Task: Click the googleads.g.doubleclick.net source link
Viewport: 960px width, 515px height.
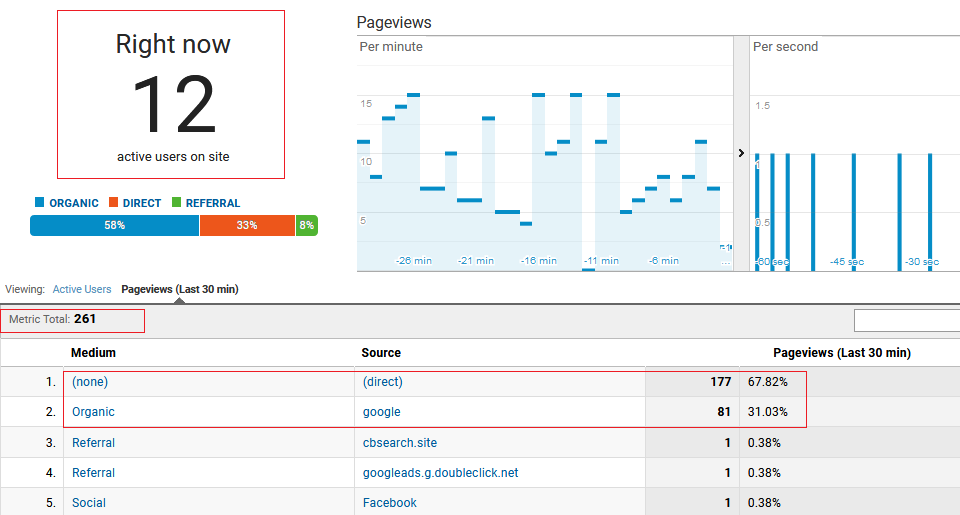Action: pyautogui.click(x=441, y=472)
